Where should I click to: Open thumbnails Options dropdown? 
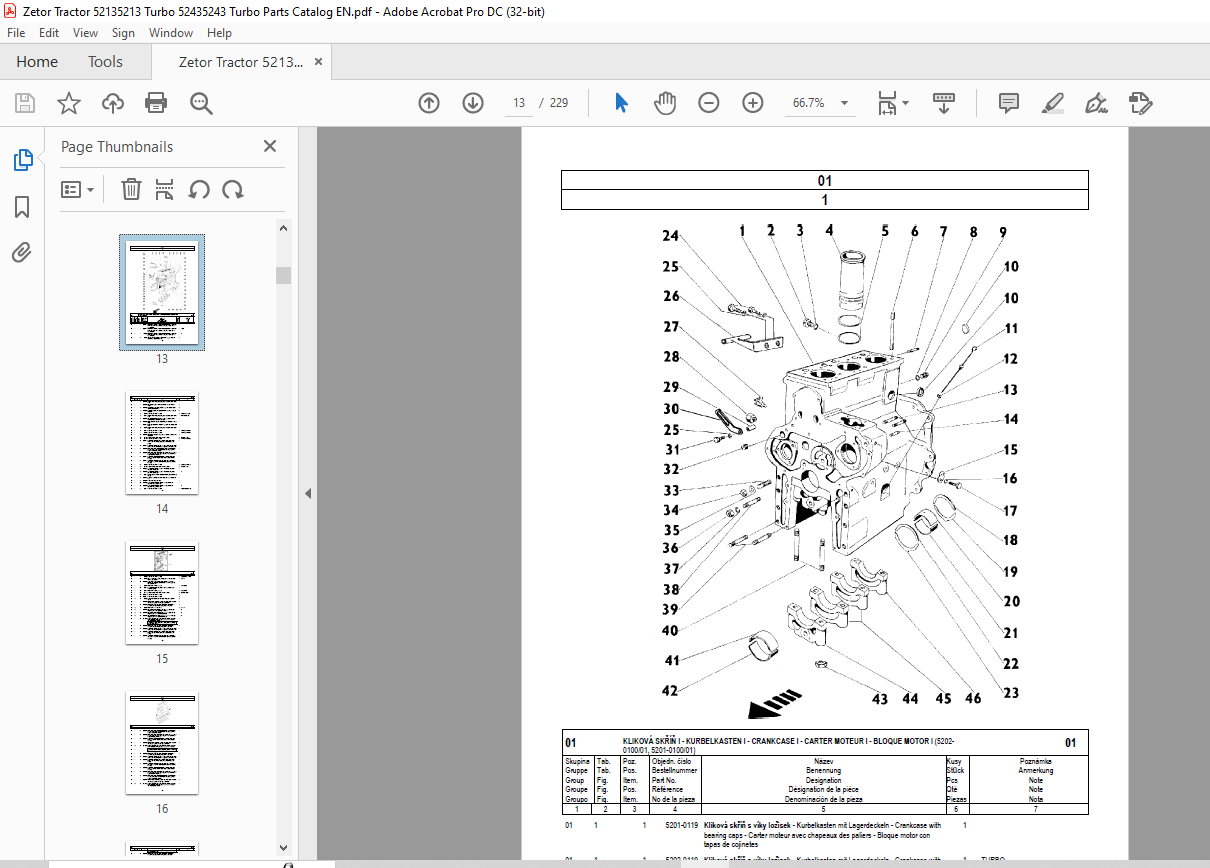tap(77, 189)
